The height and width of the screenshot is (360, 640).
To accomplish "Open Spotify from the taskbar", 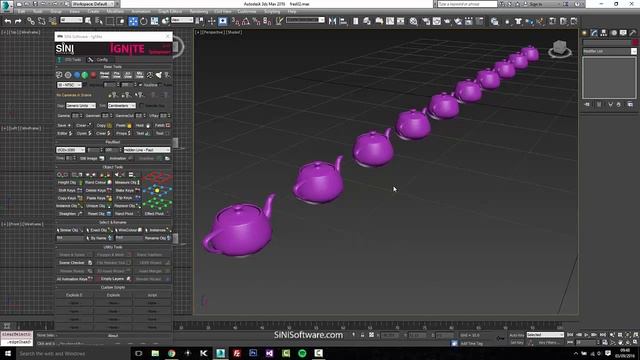I will coord(302,353).
